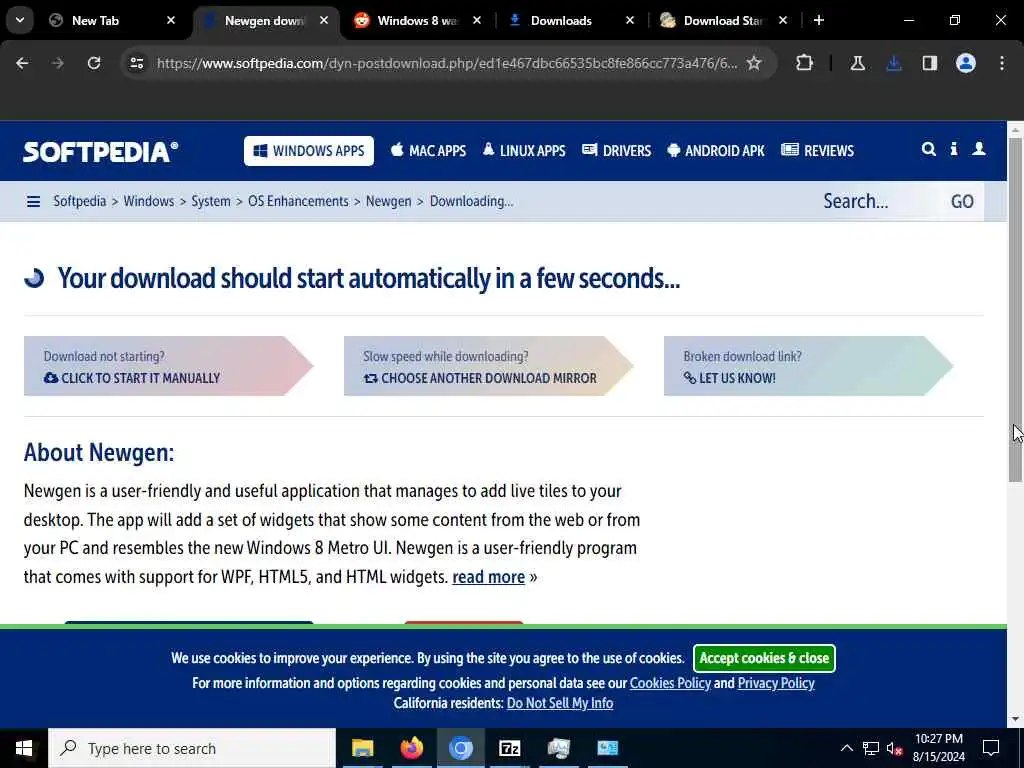Click the Softpedia URL address bar
1024x768 pixels.
[x=447, y=63]
